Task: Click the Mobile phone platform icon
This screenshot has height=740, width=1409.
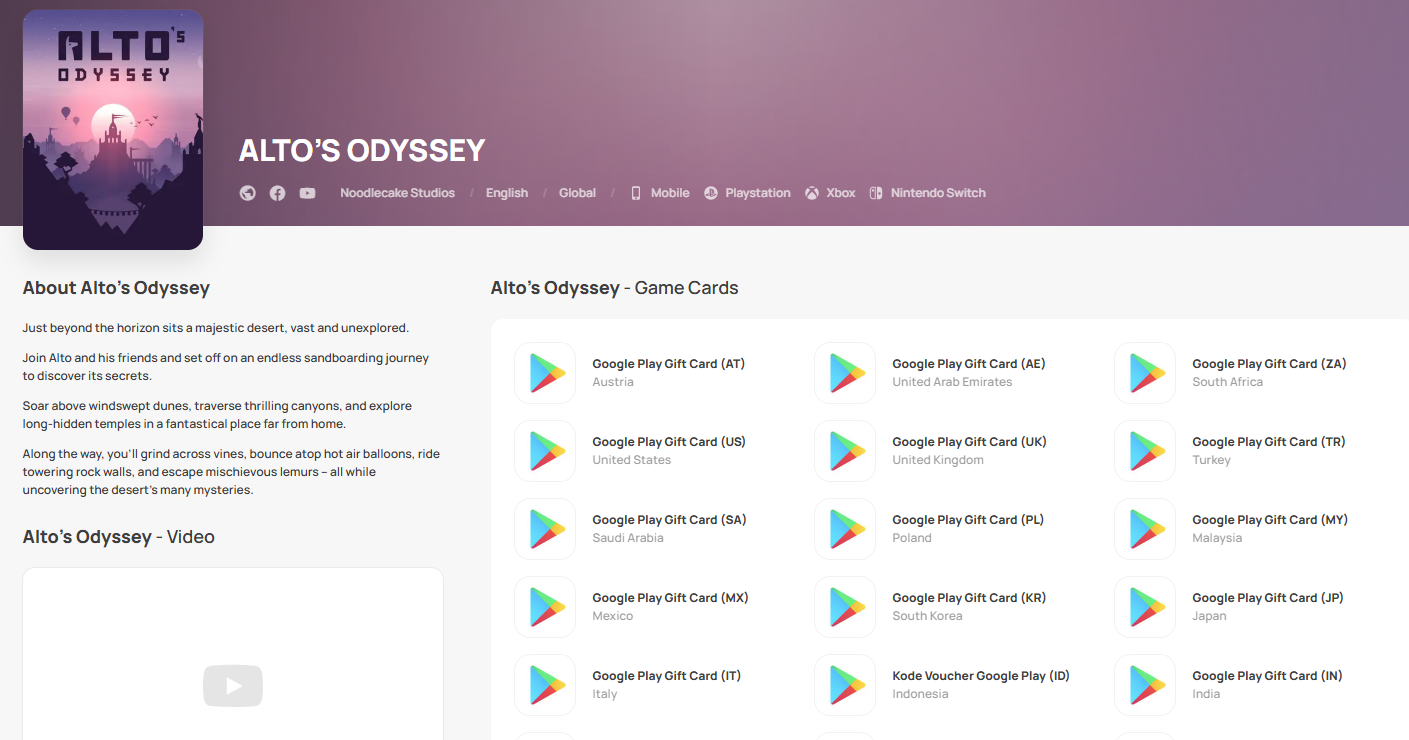Action: (636, 193)
